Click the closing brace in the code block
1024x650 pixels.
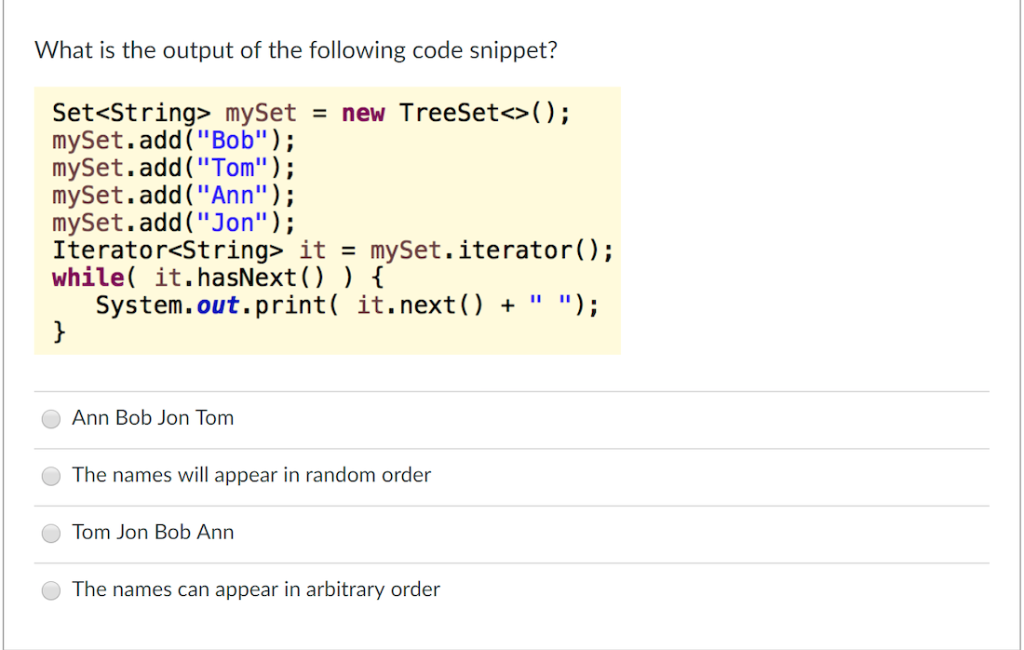pos(59,331)
